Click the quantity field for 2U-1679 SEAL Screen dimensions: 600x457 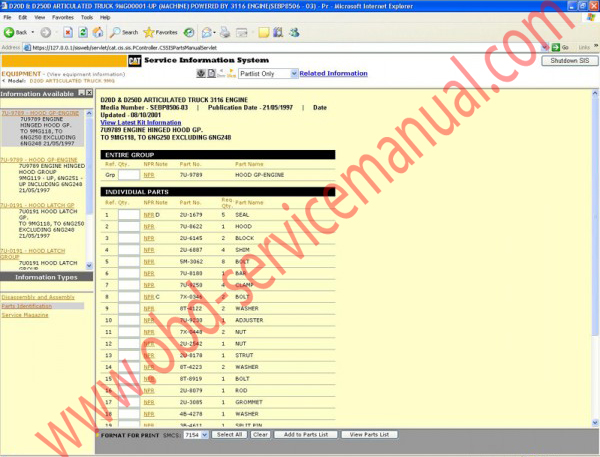(129, 215)
